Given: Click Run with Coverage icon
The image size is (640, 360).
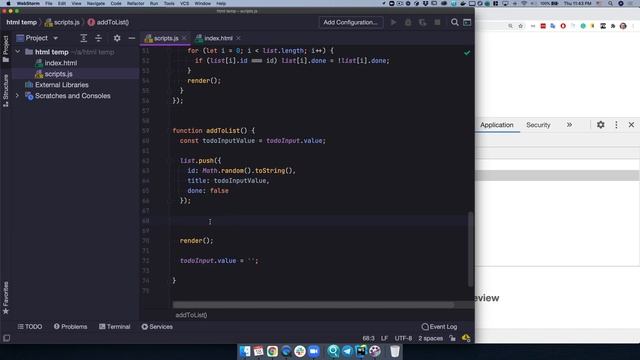Looking at the screenshot, I should coord(422,22).
